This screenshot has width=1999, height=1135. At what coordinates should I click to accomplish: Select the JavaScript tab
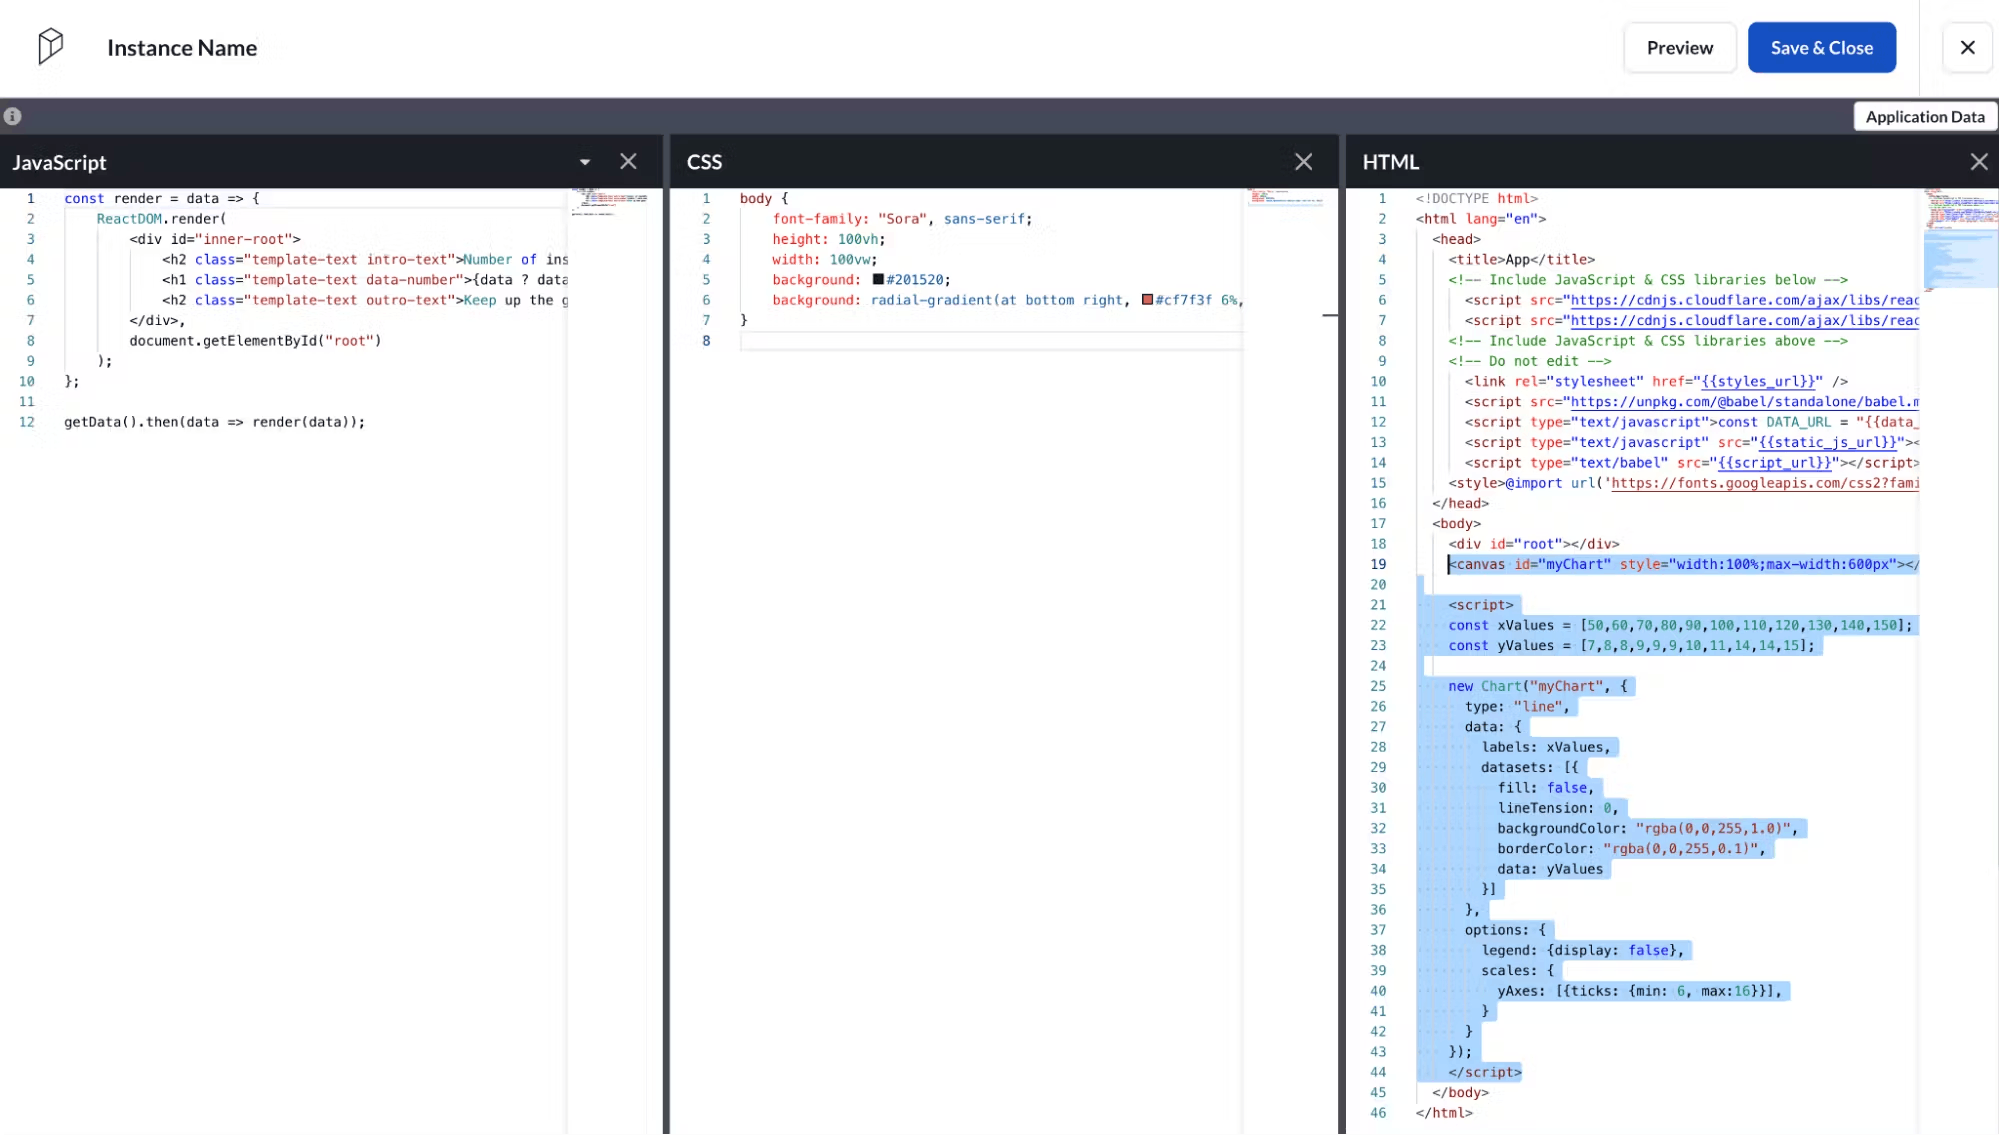(60, 162)
